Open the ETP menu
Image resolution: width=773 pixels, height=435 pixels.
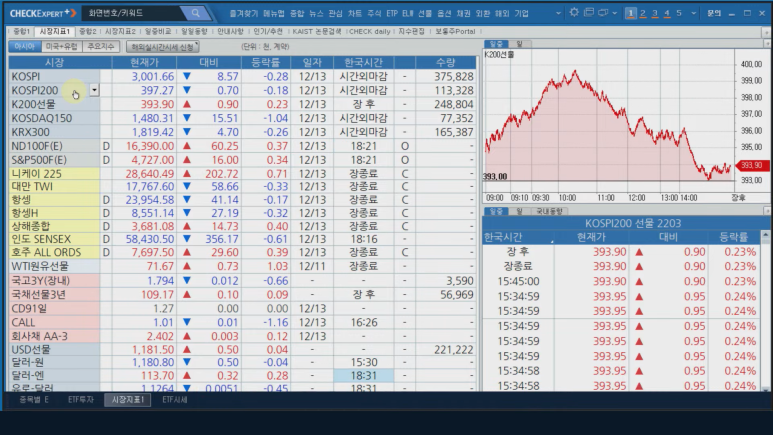click(x=392, y=13)
